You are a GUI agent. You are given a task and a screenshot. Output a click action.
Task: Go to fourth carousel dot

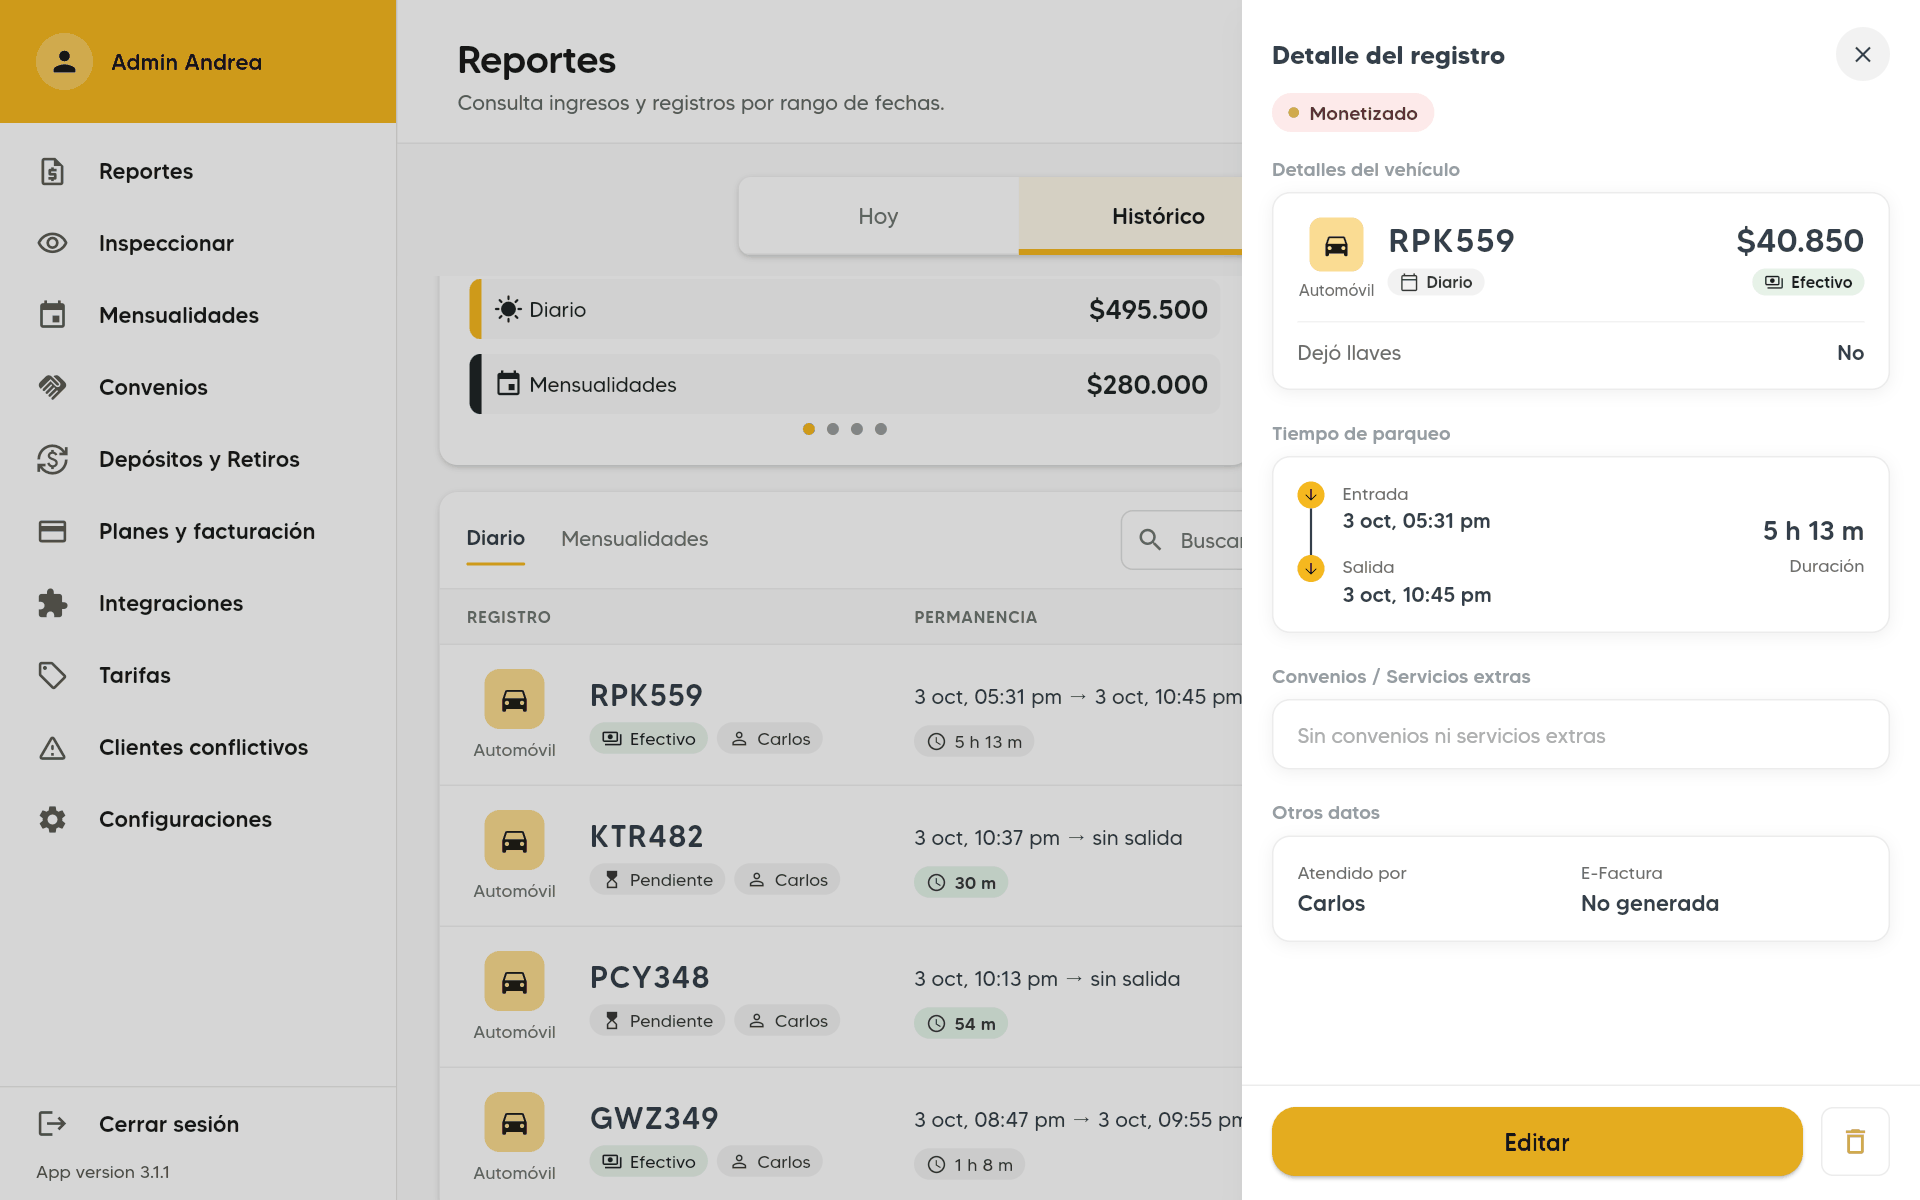coord(881,429)
